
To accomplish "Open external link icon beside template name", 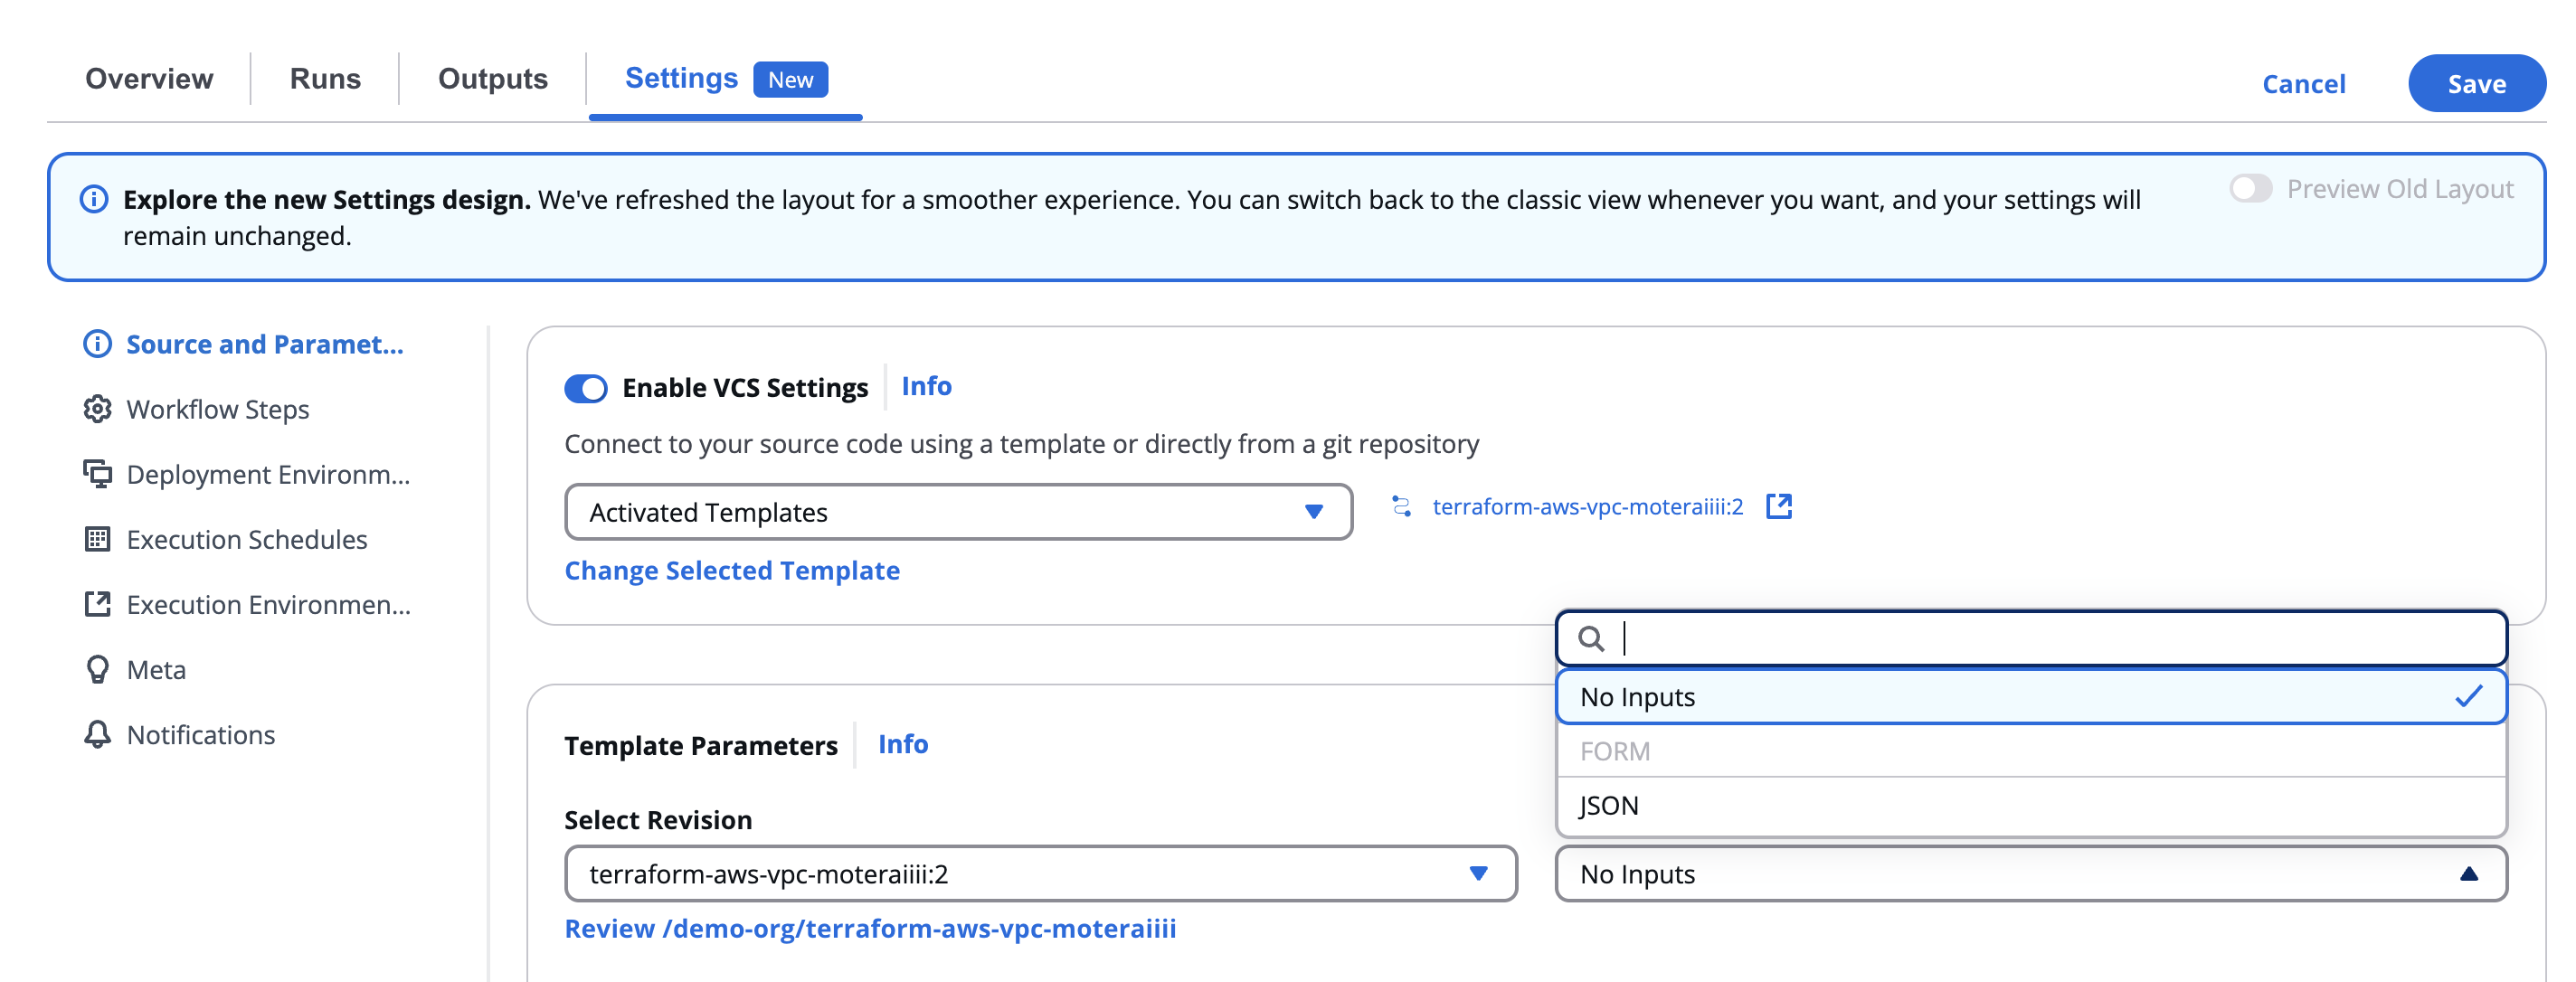I will click(1778, 506).
